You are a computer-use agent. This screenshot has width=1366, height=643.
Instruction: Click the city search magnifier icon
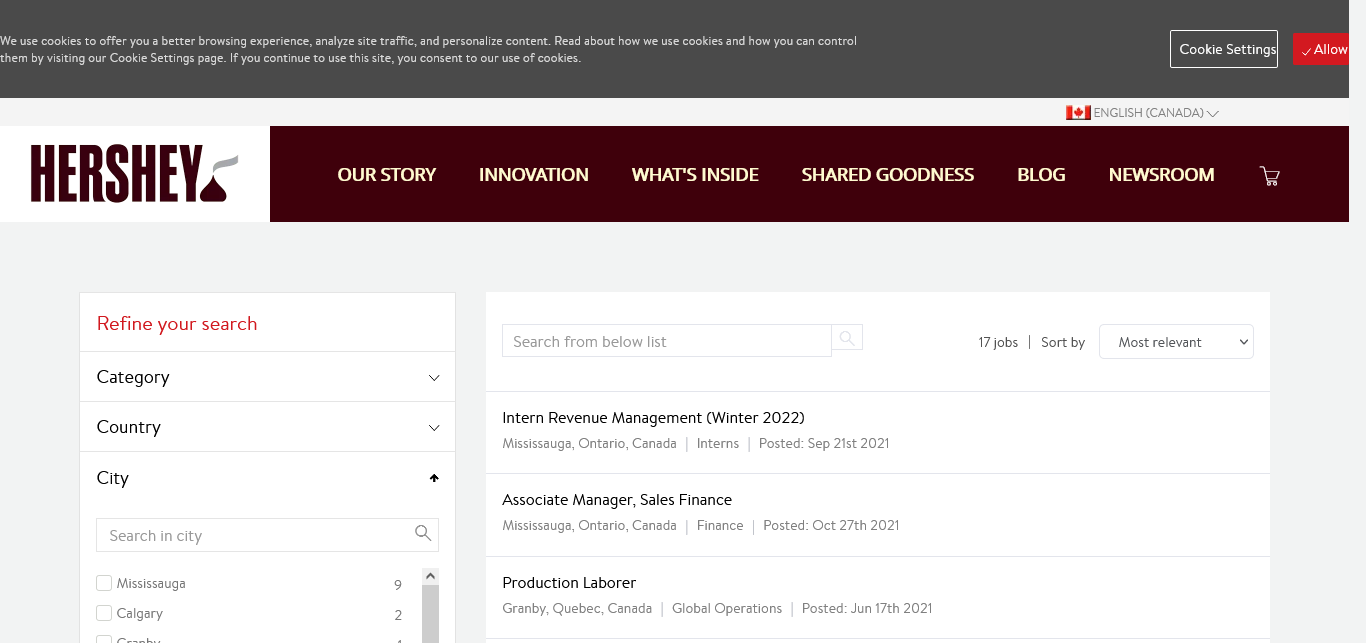point(423,534)
